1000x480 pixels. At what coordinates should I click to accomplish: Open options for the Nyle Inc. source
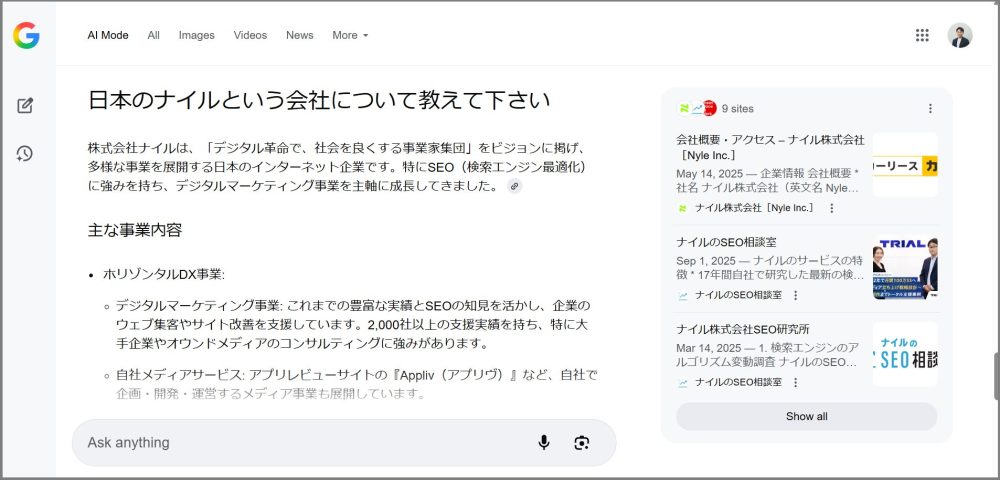pyautogui.click(x=831, y=208)
